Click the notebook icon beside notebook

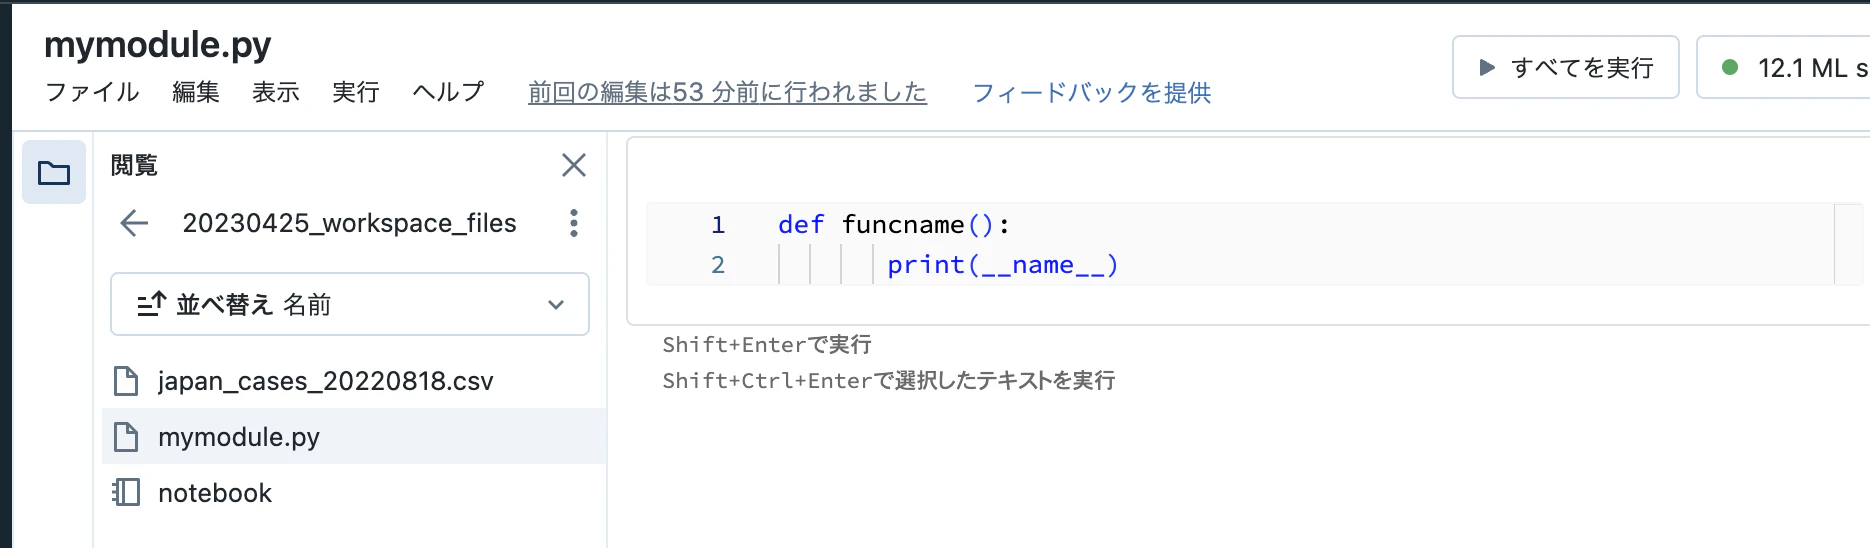[x=126, y=493]
